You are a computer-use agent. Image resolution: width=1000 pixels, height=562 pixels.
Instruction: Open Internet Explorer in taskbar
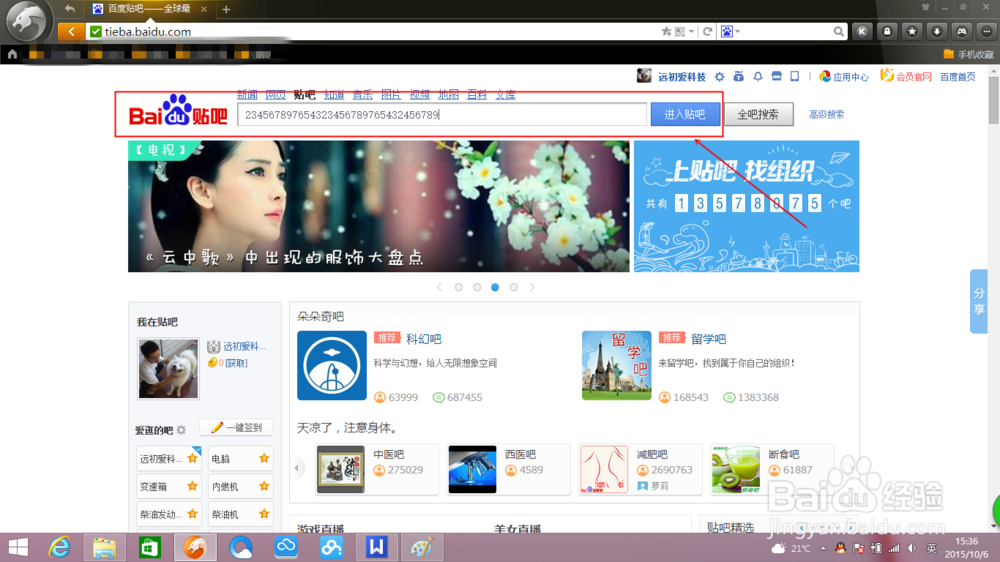coord(59,547)
